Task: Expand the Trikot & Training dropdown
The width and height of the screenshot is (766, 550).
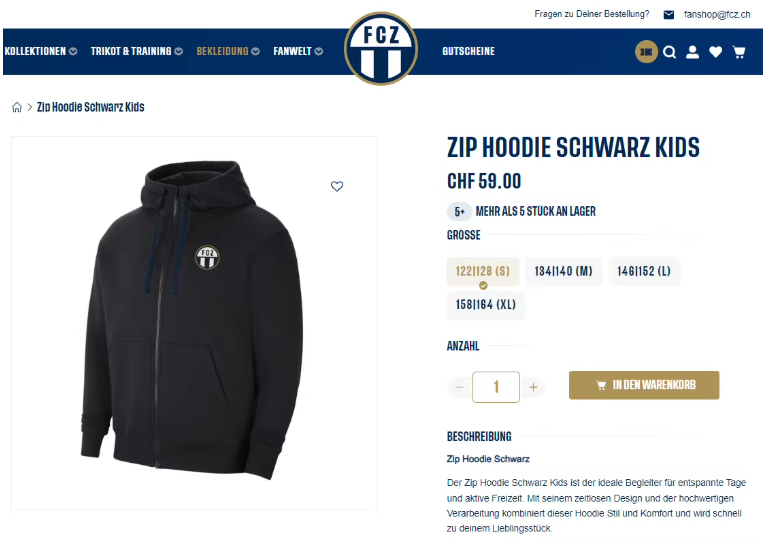Action: tap(137, 51)
